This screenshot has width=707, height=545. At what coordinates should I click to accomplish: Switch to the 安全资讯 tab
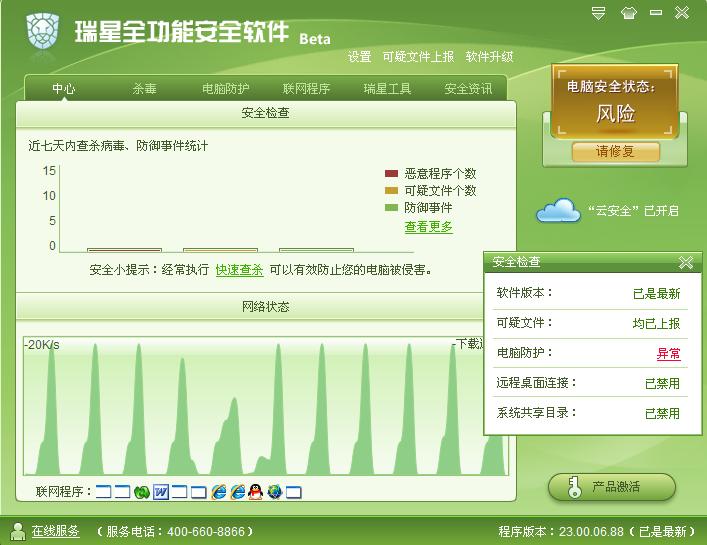click(x=468, y=88)
